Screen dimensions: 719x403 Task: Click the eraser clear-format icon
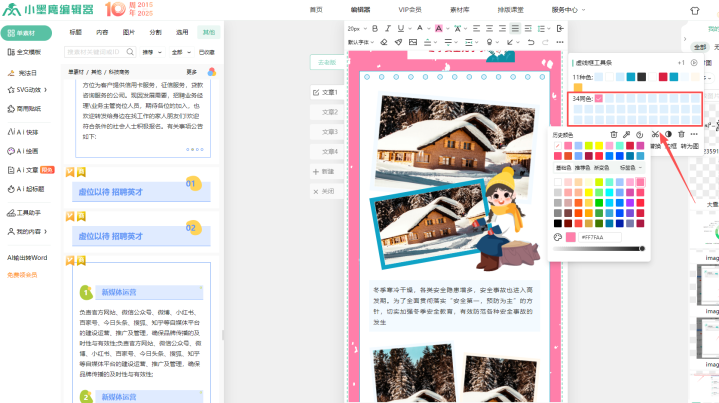[x=385, y=43]
